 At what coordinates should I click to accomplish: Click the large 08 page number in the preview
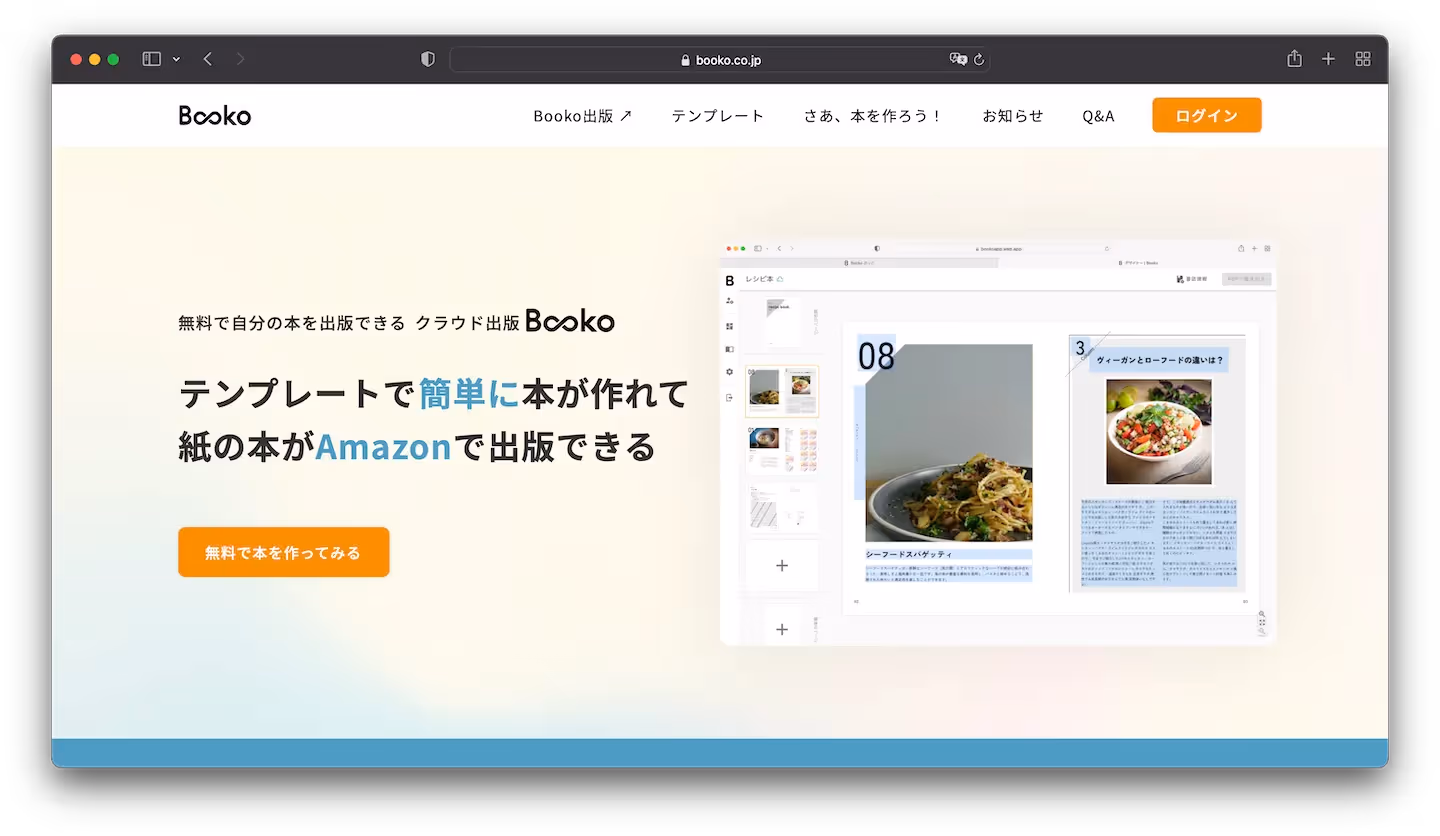(876, 356)
